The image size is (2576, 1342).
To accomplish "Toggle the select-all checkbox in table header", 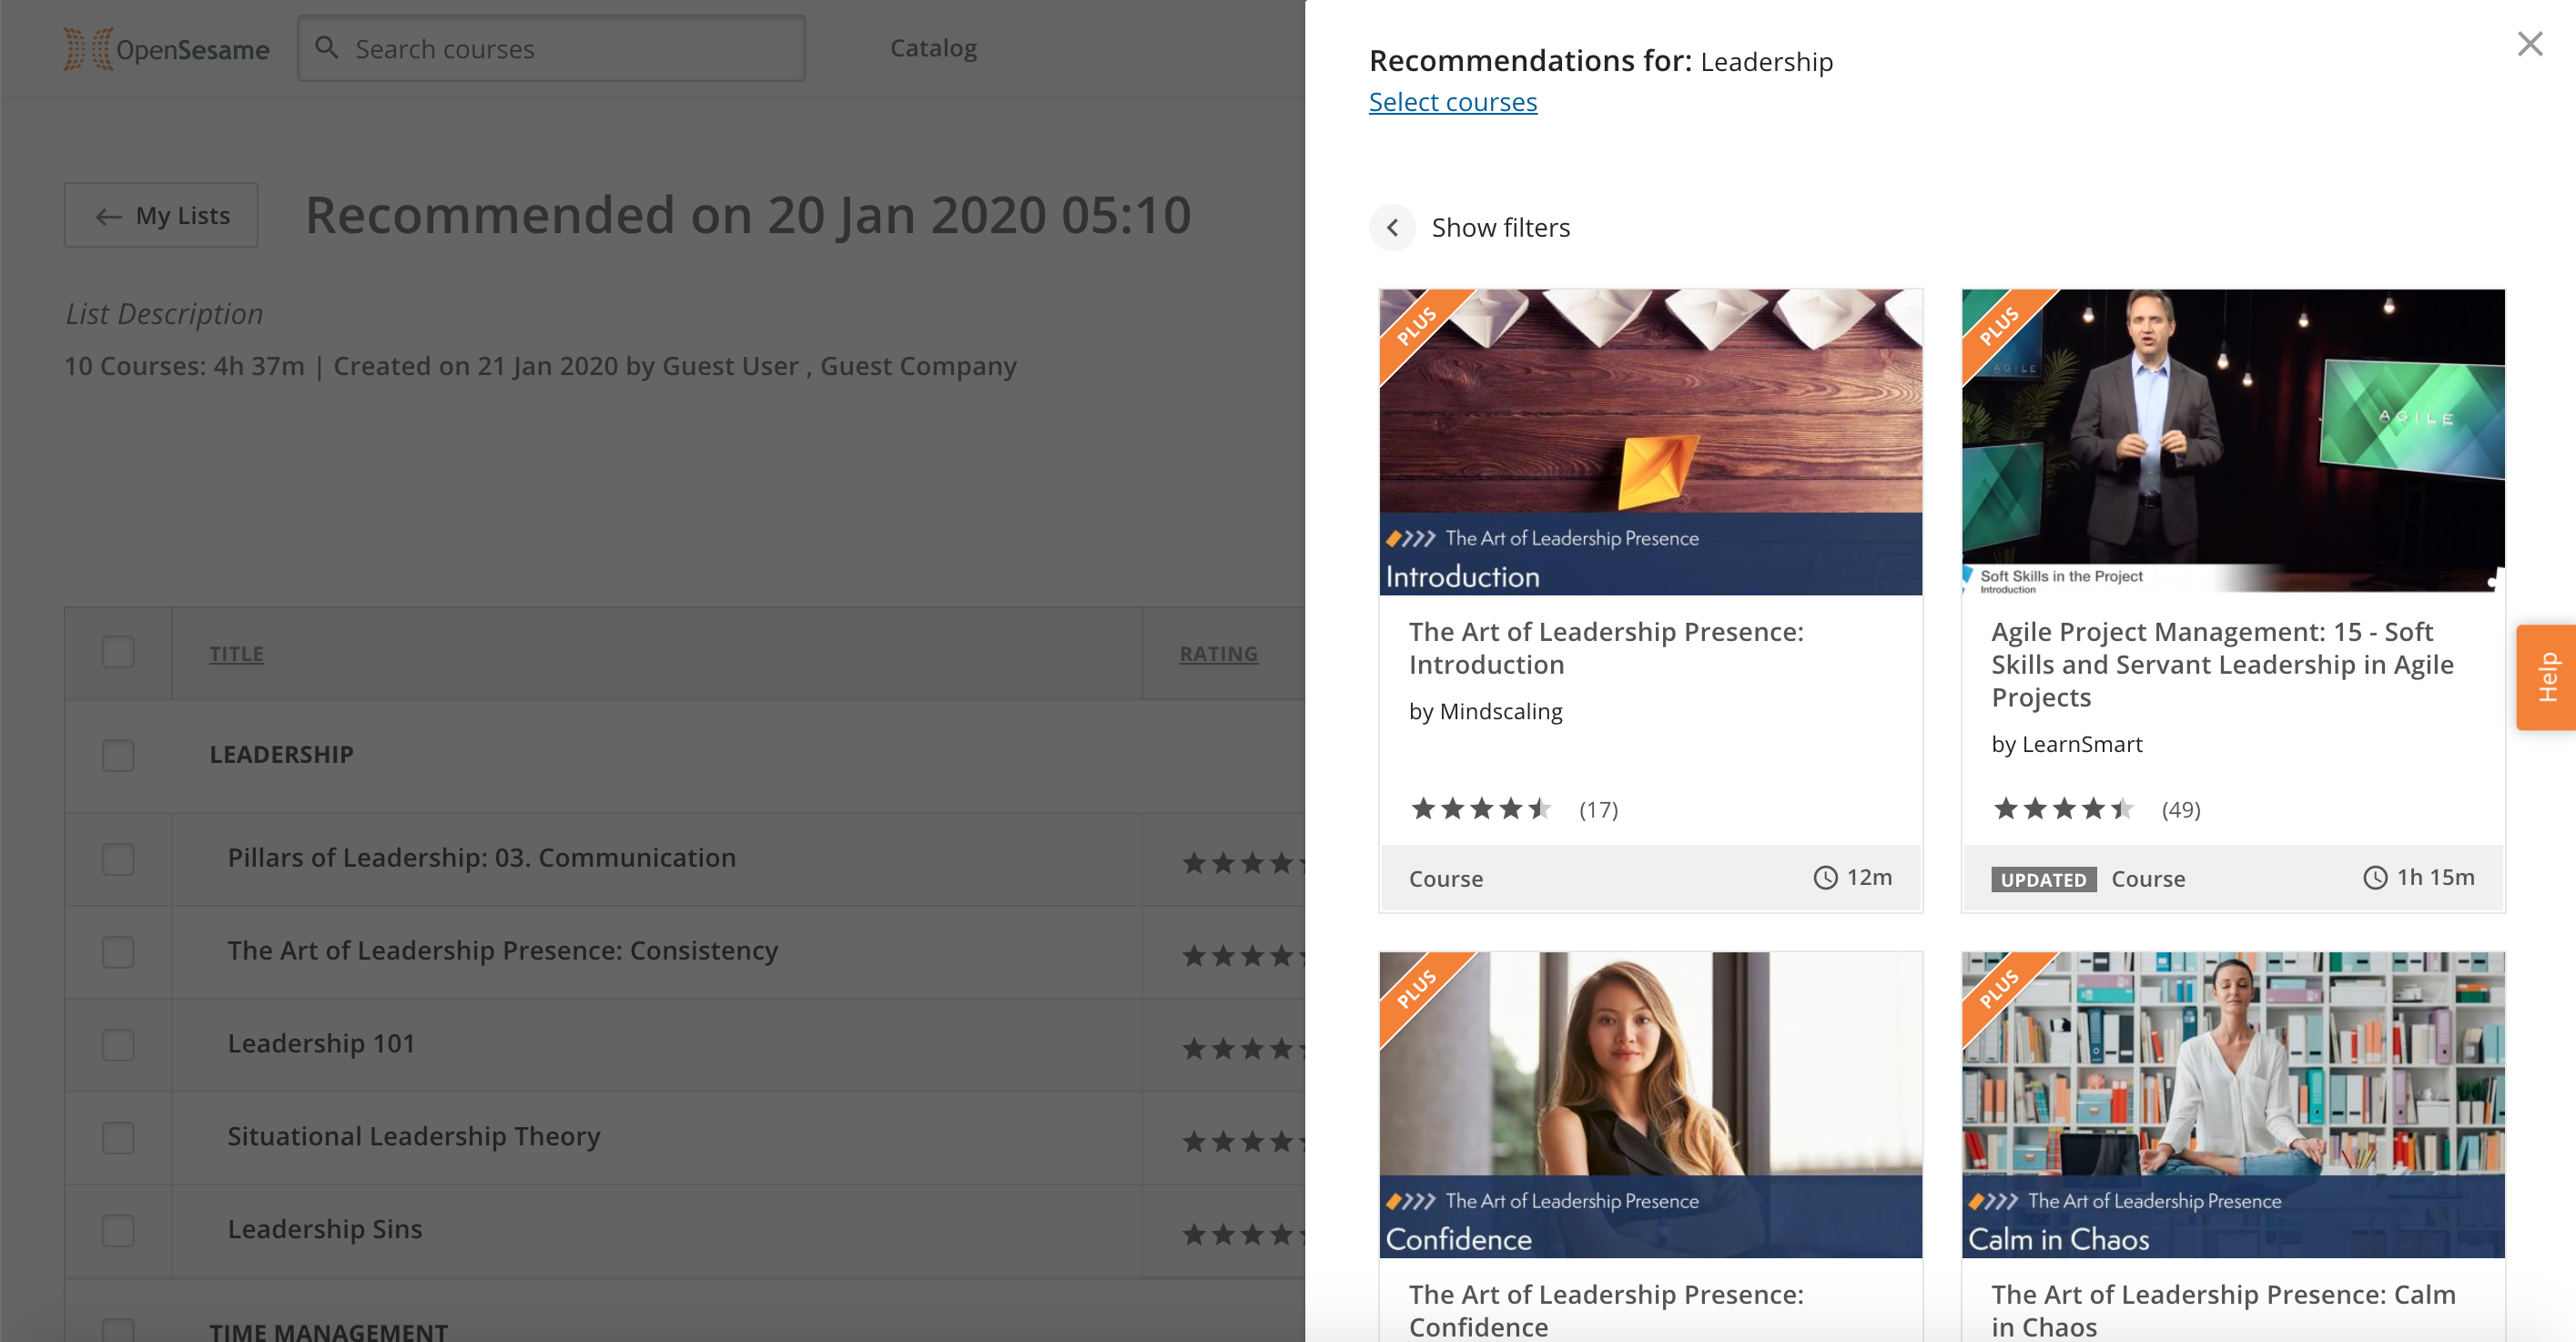I will 118,652.
